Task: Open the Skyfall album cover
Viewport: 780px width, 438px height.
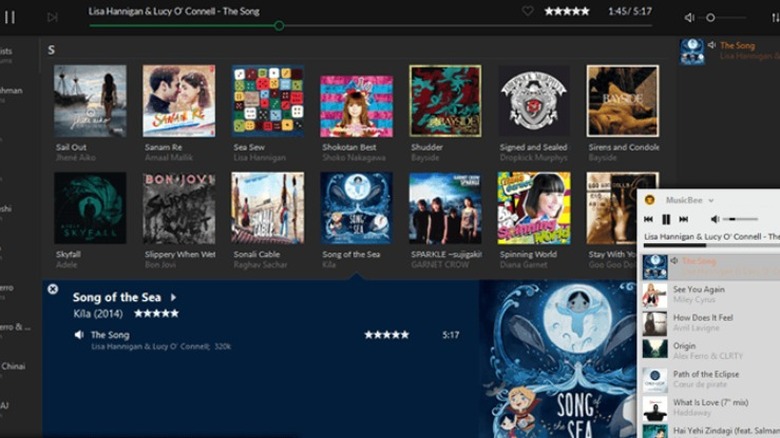Action: (90, 208)
